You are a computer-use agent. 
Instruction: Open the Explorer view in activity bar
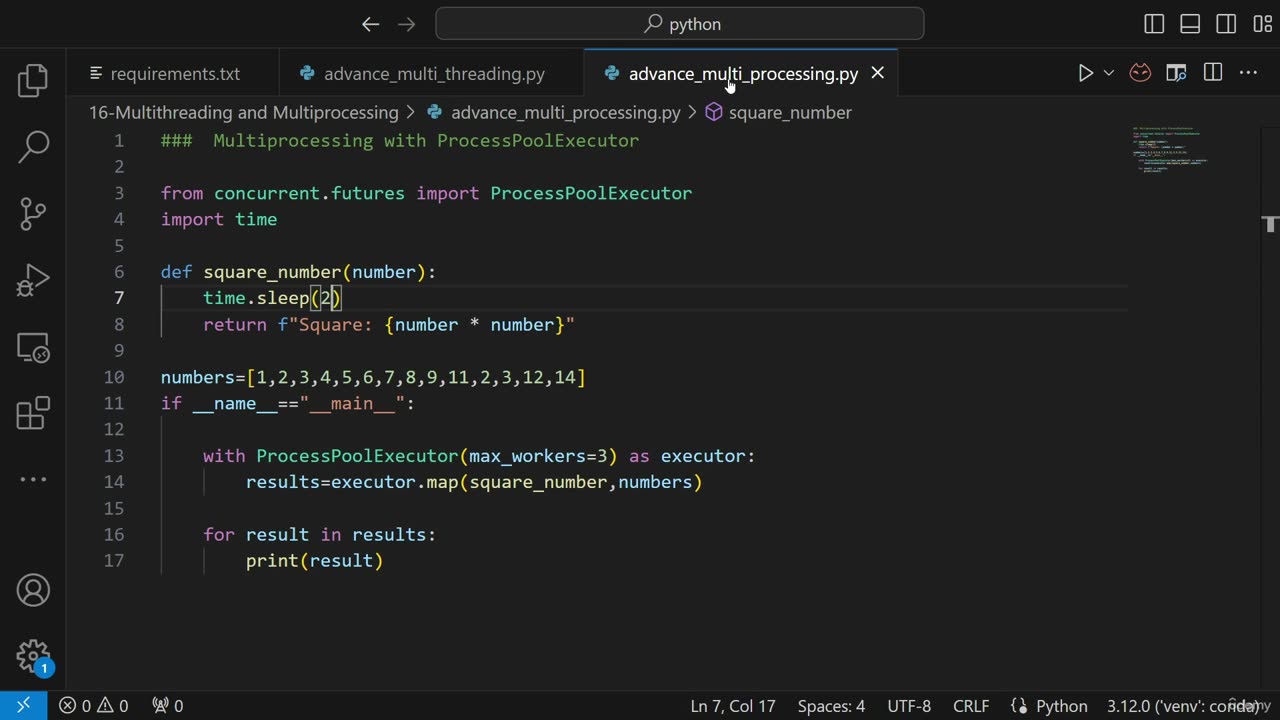click(33, 80)
